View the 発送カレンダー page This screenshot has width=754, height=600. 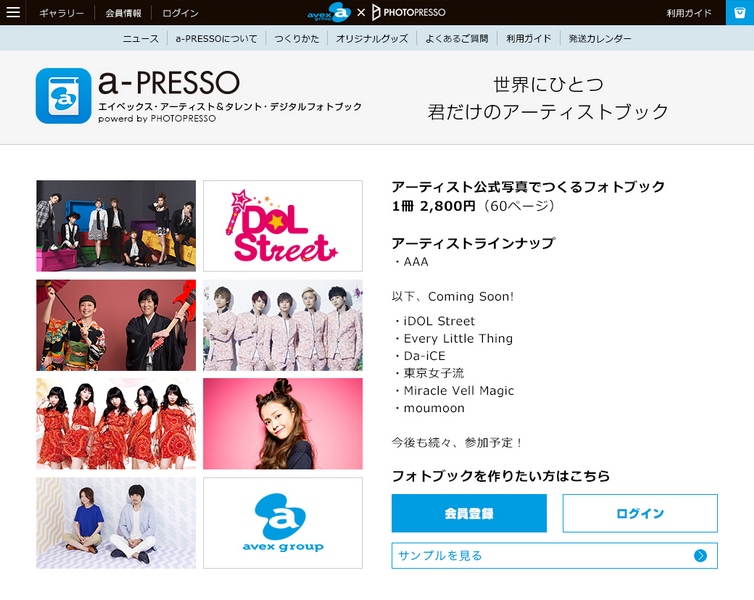point(600,38)
